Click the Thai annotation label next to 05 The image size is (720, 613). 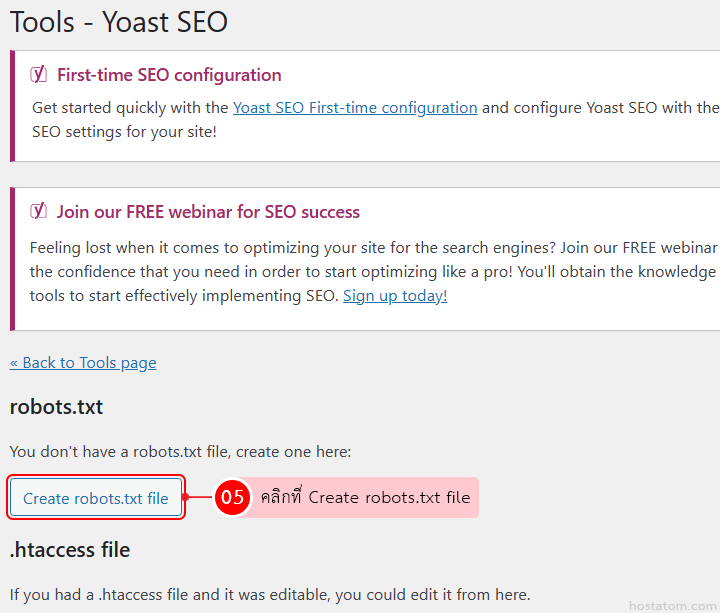(365, 497)
